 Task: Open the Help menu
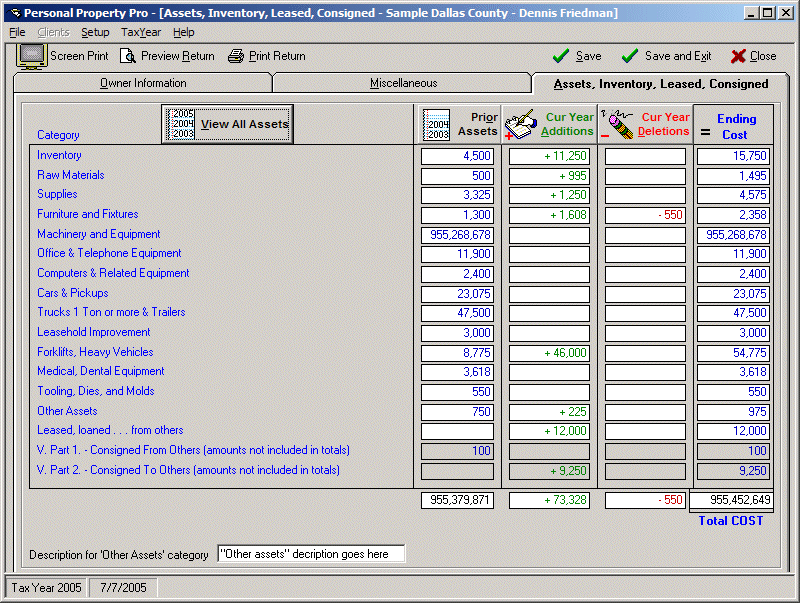(x=183, y=32)
